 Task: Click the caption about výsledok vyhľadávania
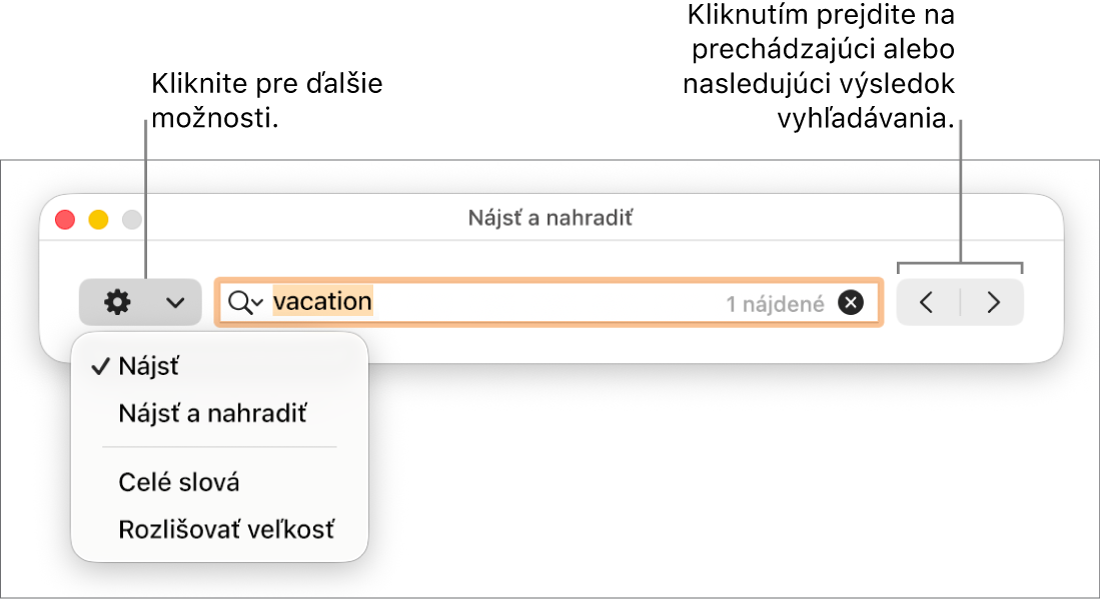tap(819, 67)
